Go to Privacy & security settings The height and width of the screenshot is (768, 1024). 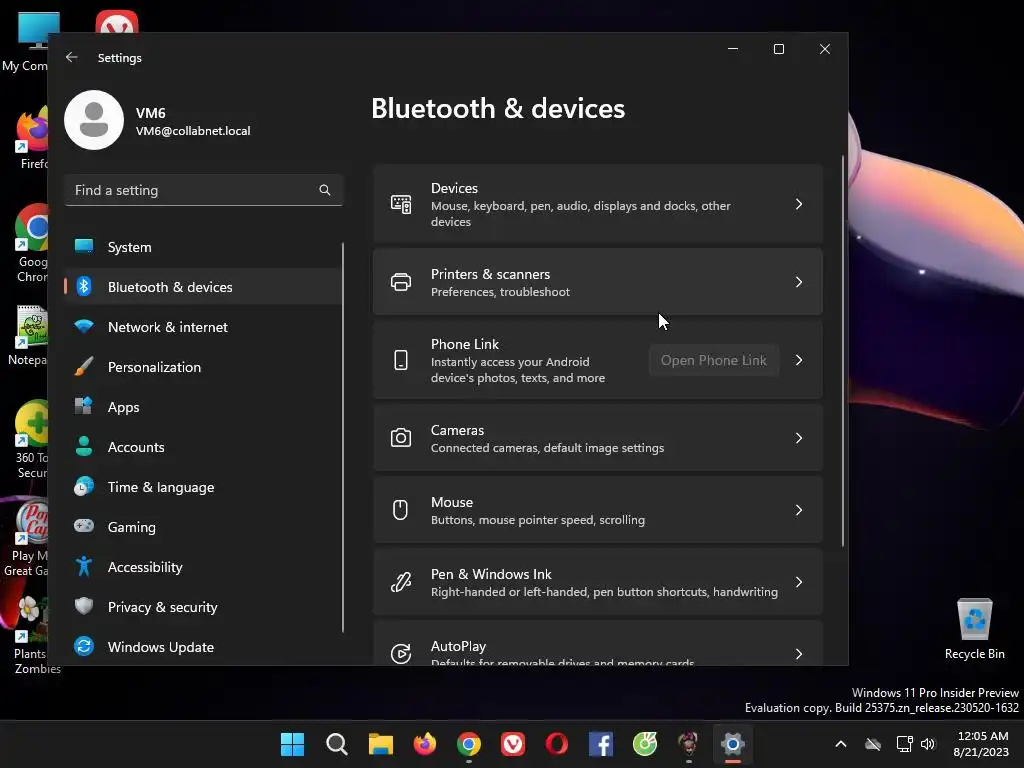(x=202, y=607)
